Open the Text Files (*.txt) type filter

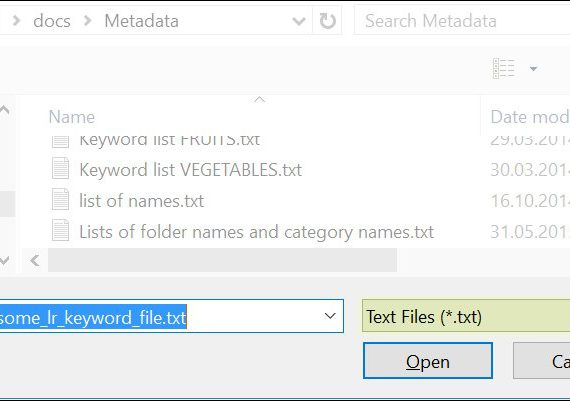tap(466, 316)
